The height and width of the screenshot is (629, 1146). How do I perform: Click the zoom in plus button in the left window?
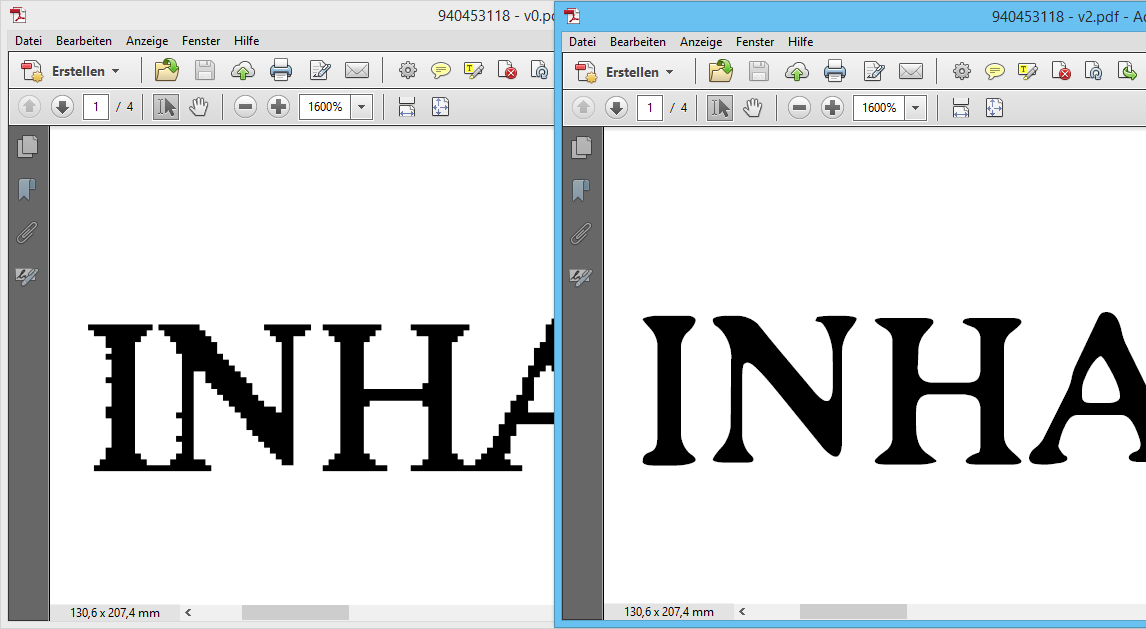[x=279, y=107]
